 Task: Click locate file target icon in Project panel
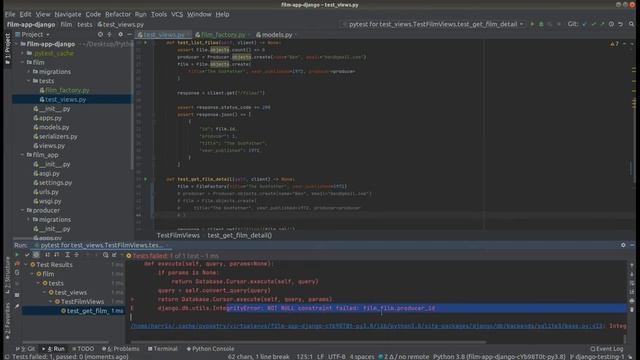pyautogui.click(x=100, y=35)
